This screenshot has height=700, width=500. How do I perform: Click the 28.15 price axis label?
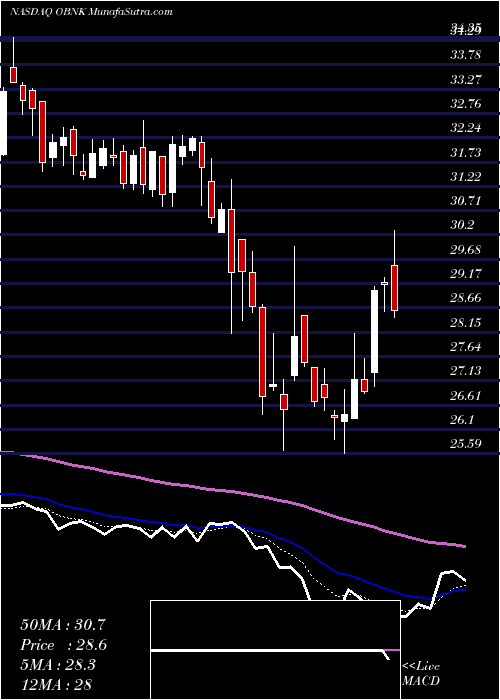tap(466, 322)
